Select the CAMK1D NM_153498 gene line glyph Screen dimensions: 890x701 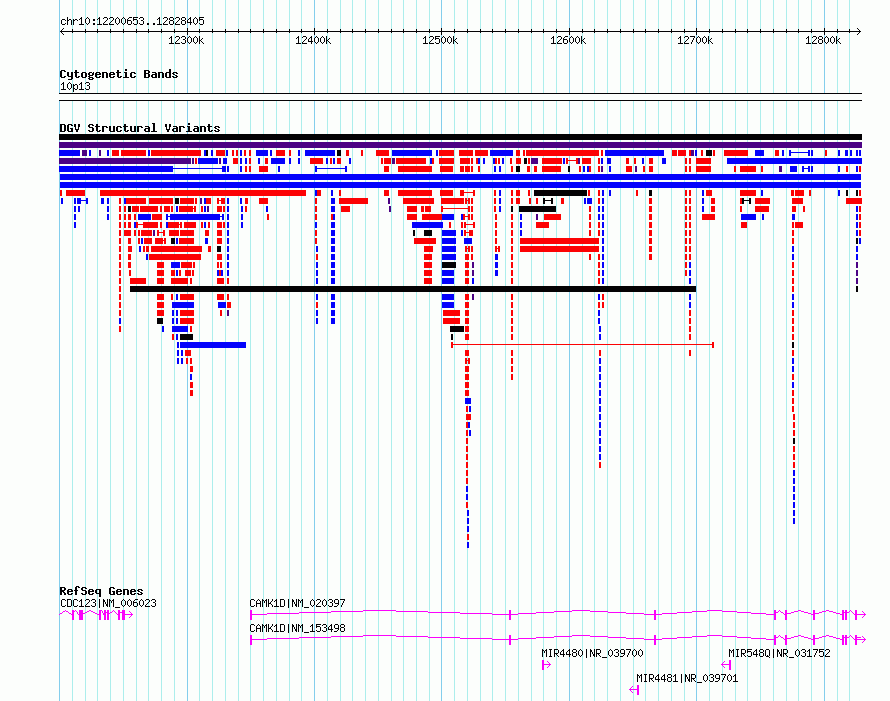pyautogui.click(x=558, y=640)
